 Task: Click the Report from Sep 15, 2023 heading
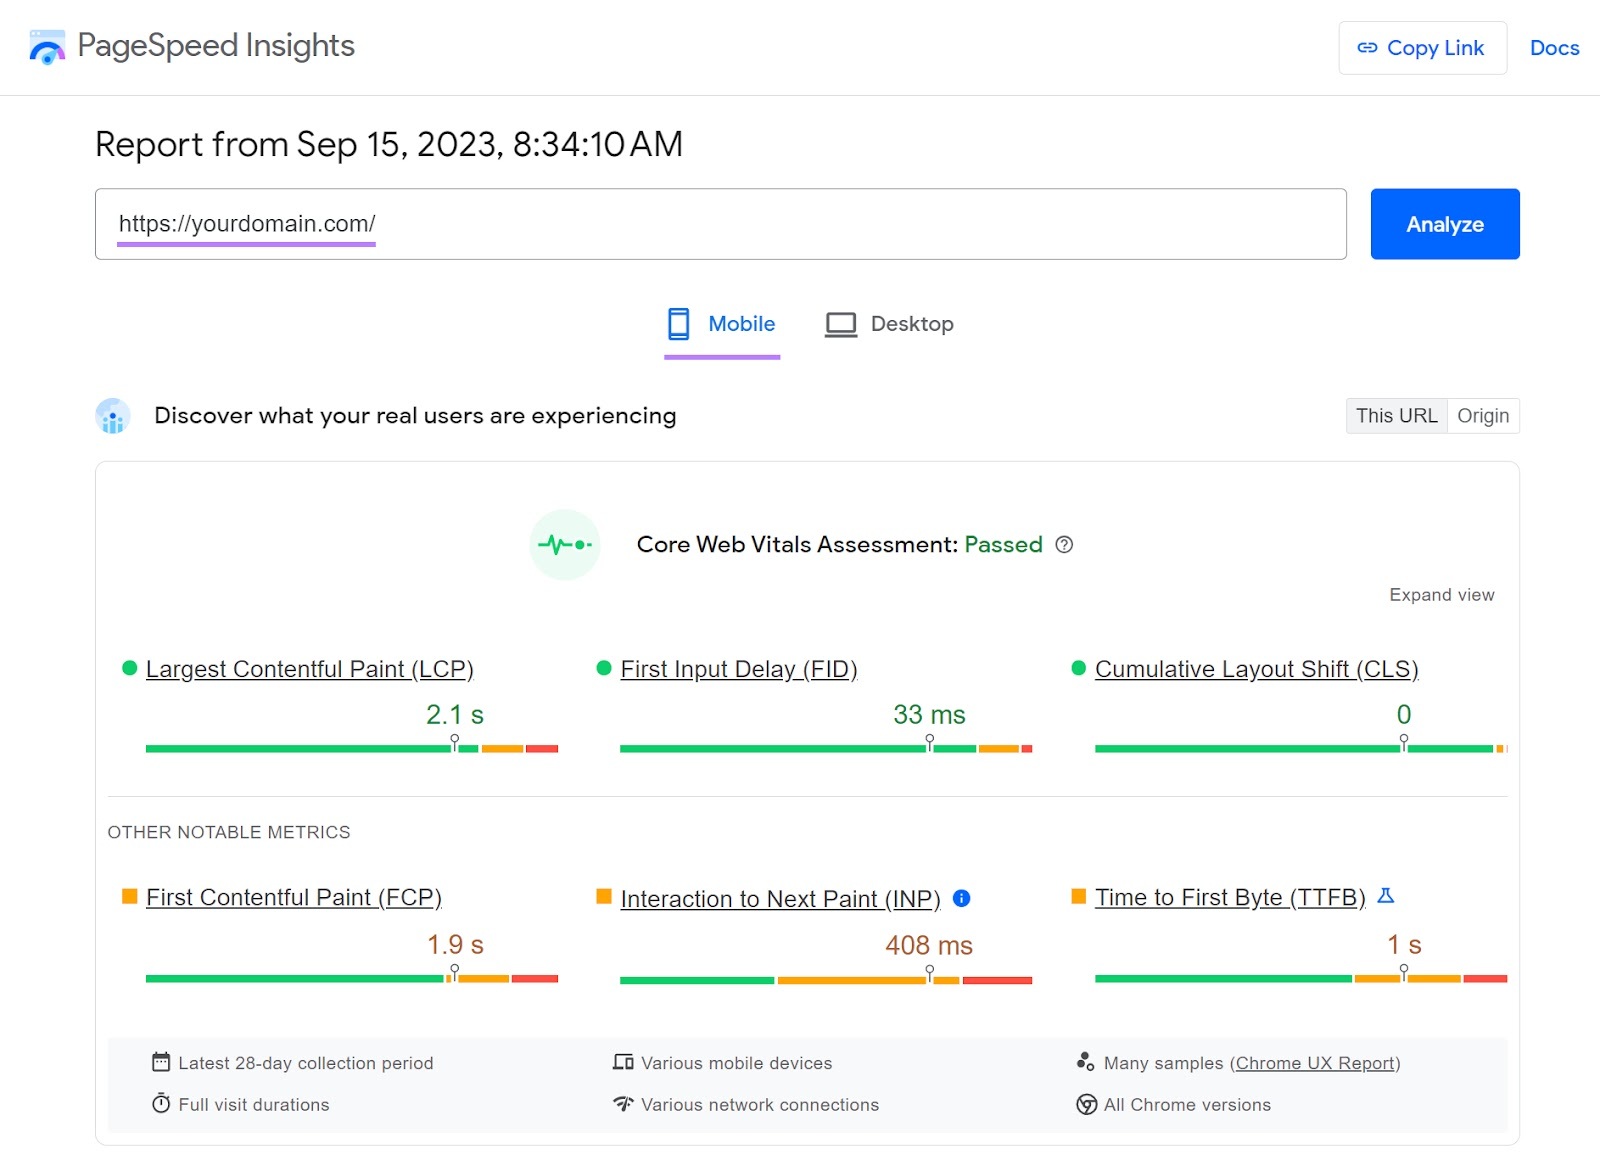389,144
